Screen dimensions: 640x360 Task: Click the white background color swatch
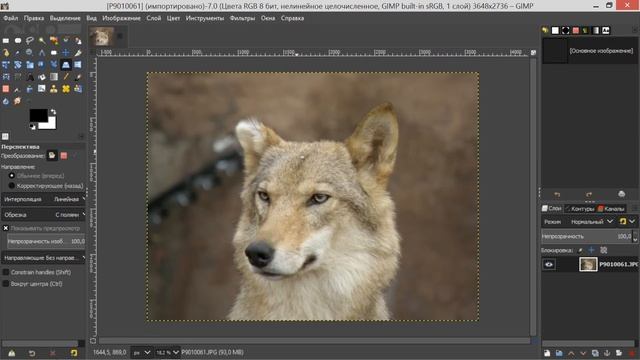pos(50,124)
